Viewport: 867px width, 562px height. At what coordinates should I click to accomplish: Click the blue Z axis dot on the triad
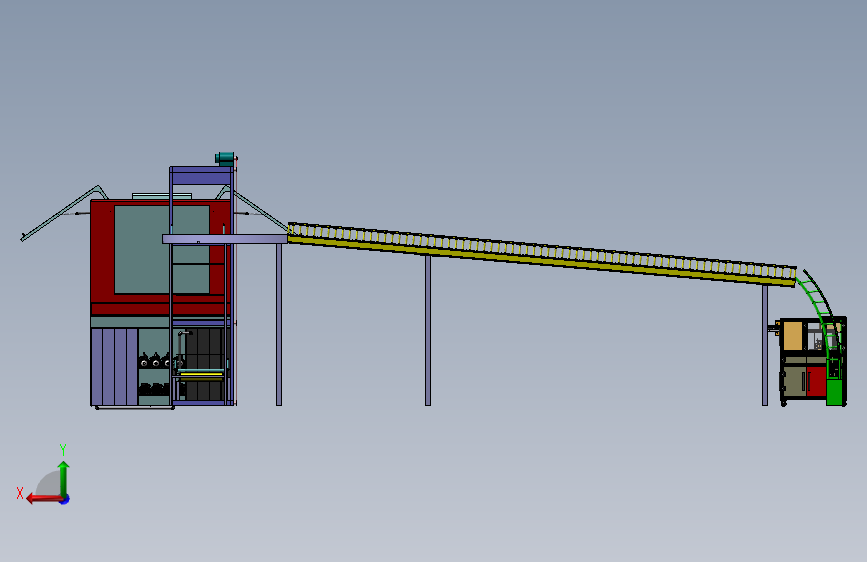click(65, 500)
